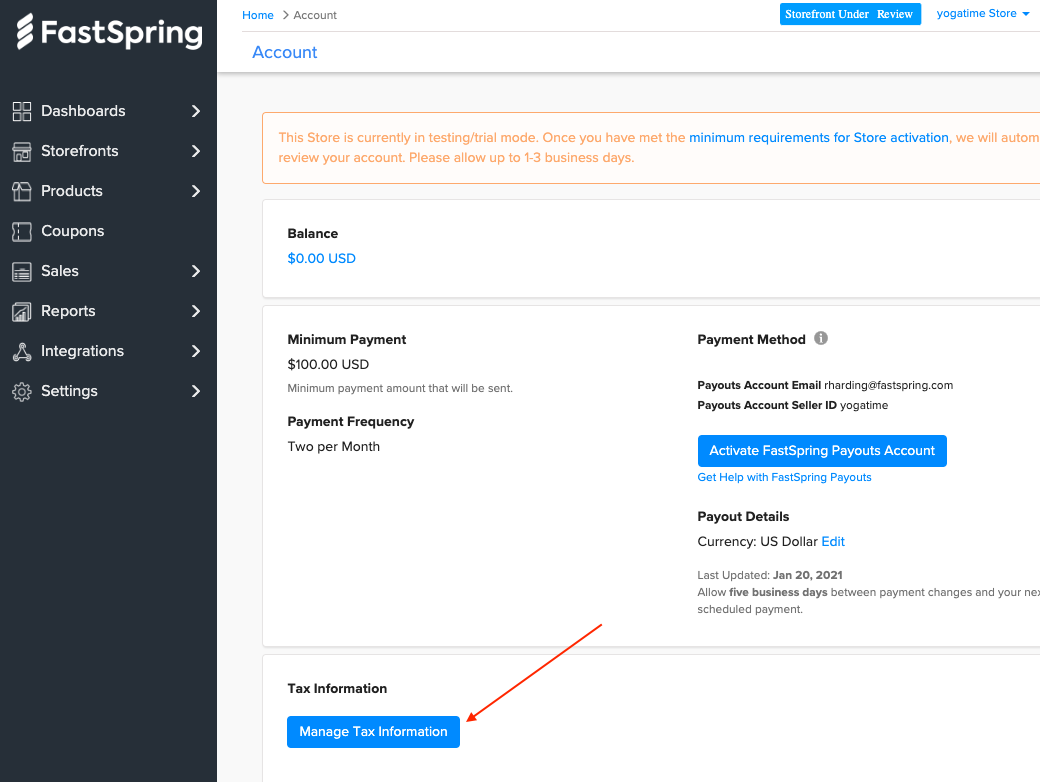
Task: Click the Sales list icon
Action: point(22,271)
